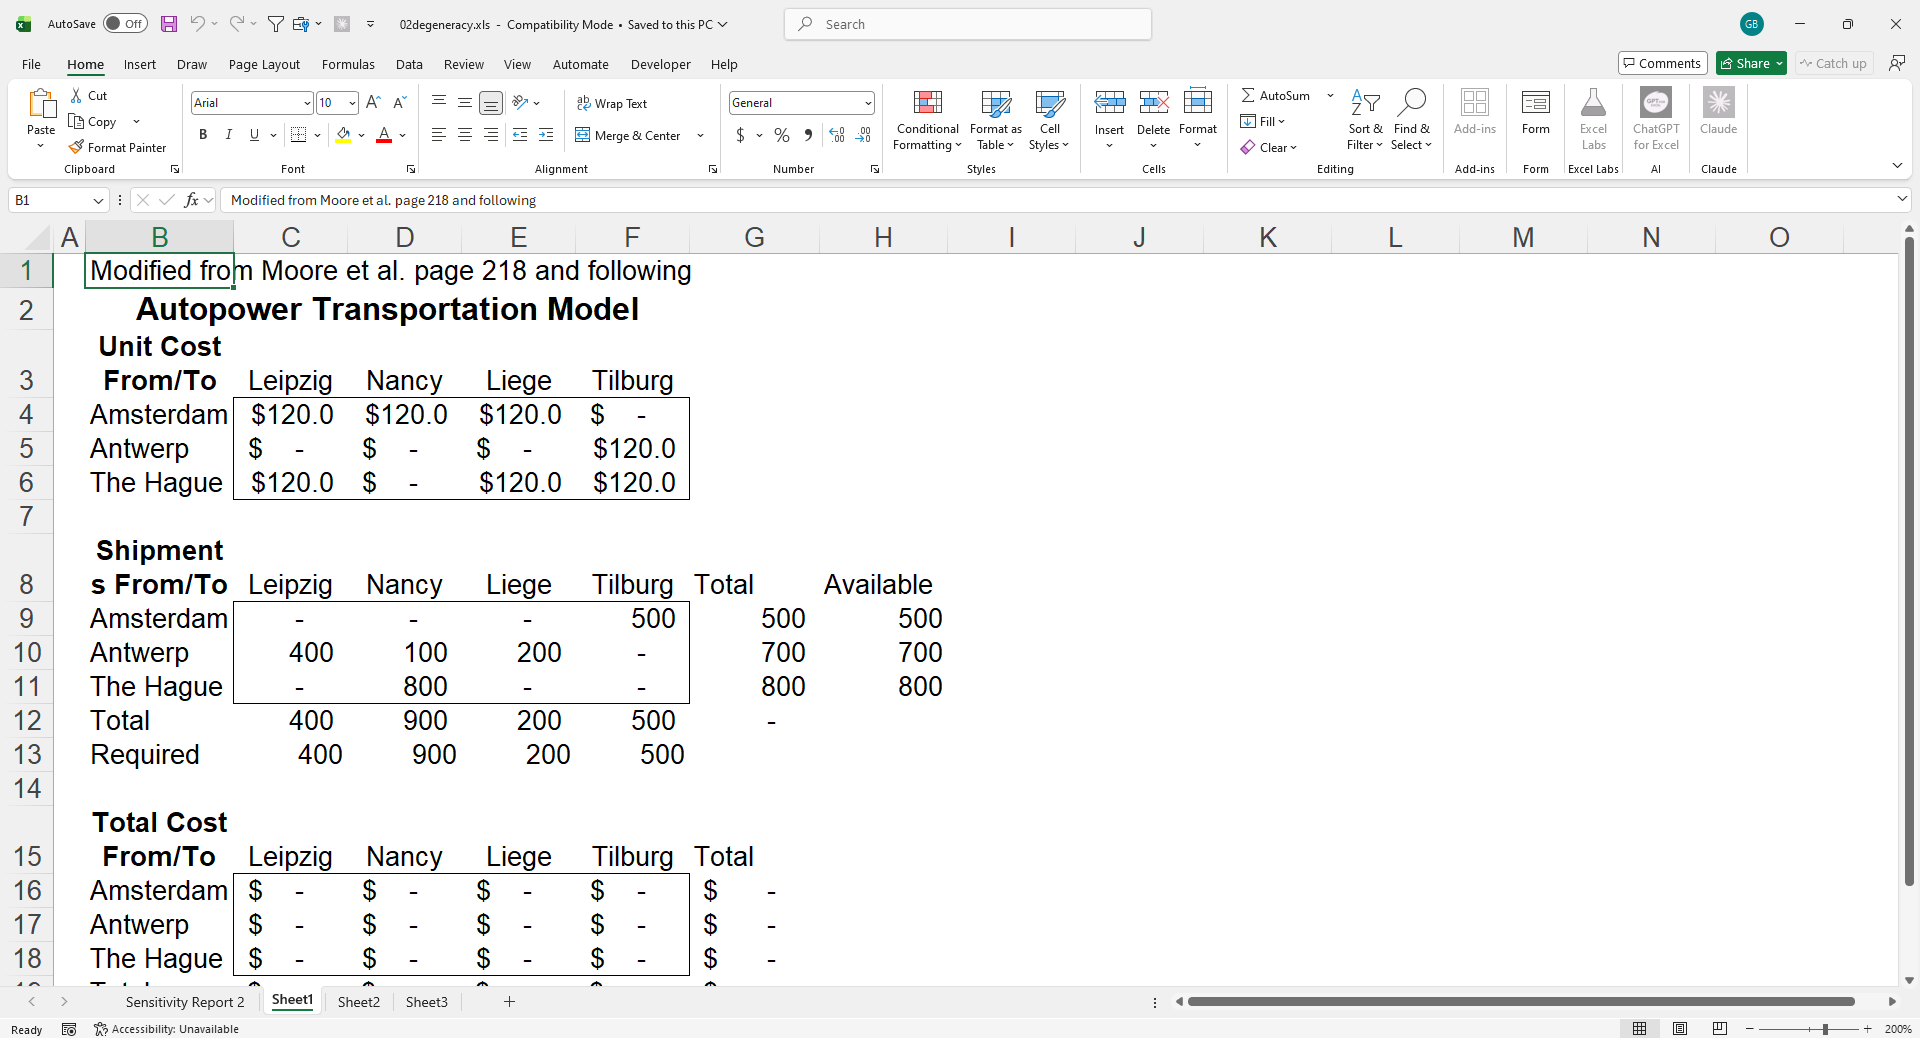The image size is (1920, 1038).
Task: Click Increase Indent icon
Action: (546, 135)
